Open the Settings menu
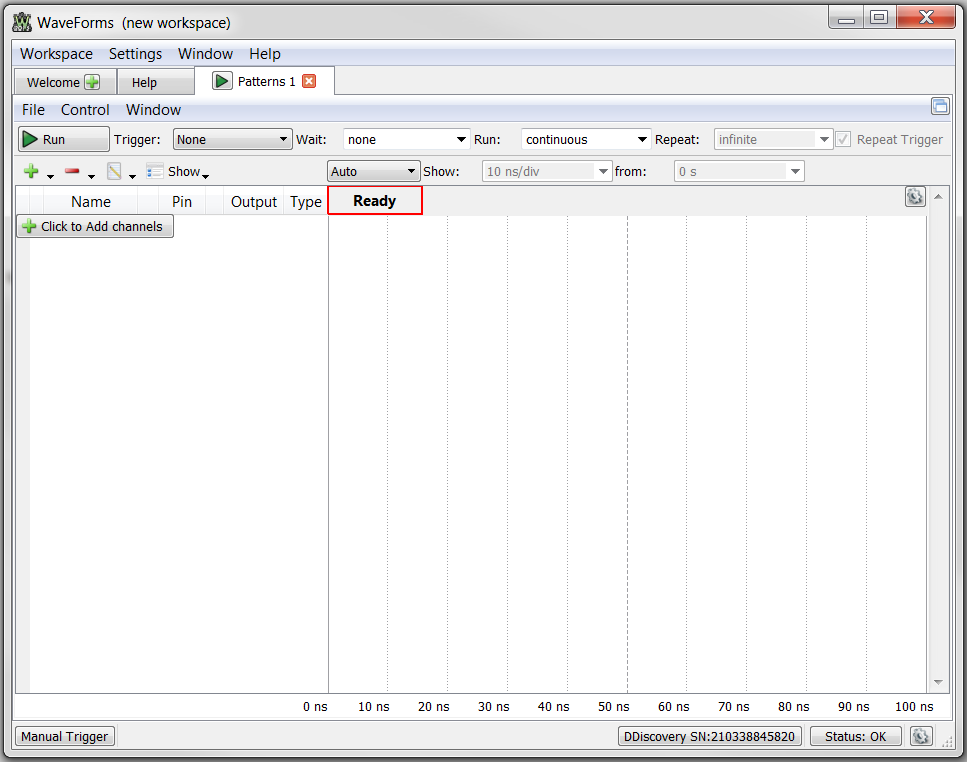Screen dimensions: 967x762 coord(135,54)
